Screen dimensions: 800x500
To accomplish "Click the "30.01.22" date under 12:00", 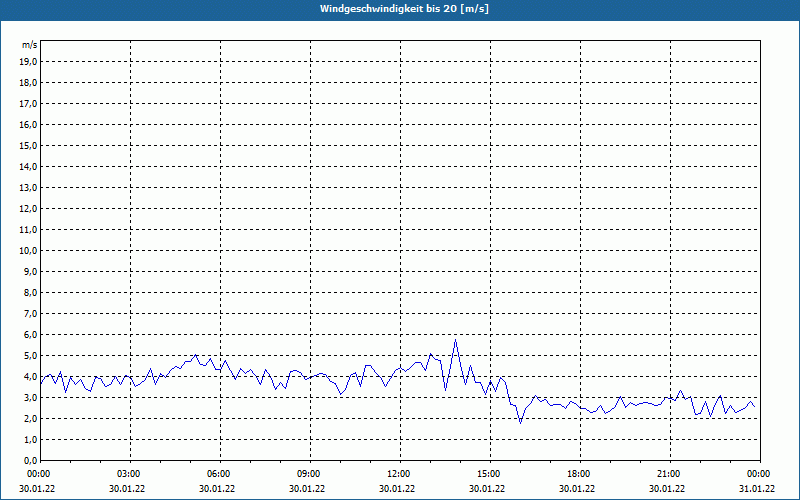I will (397, 488).
